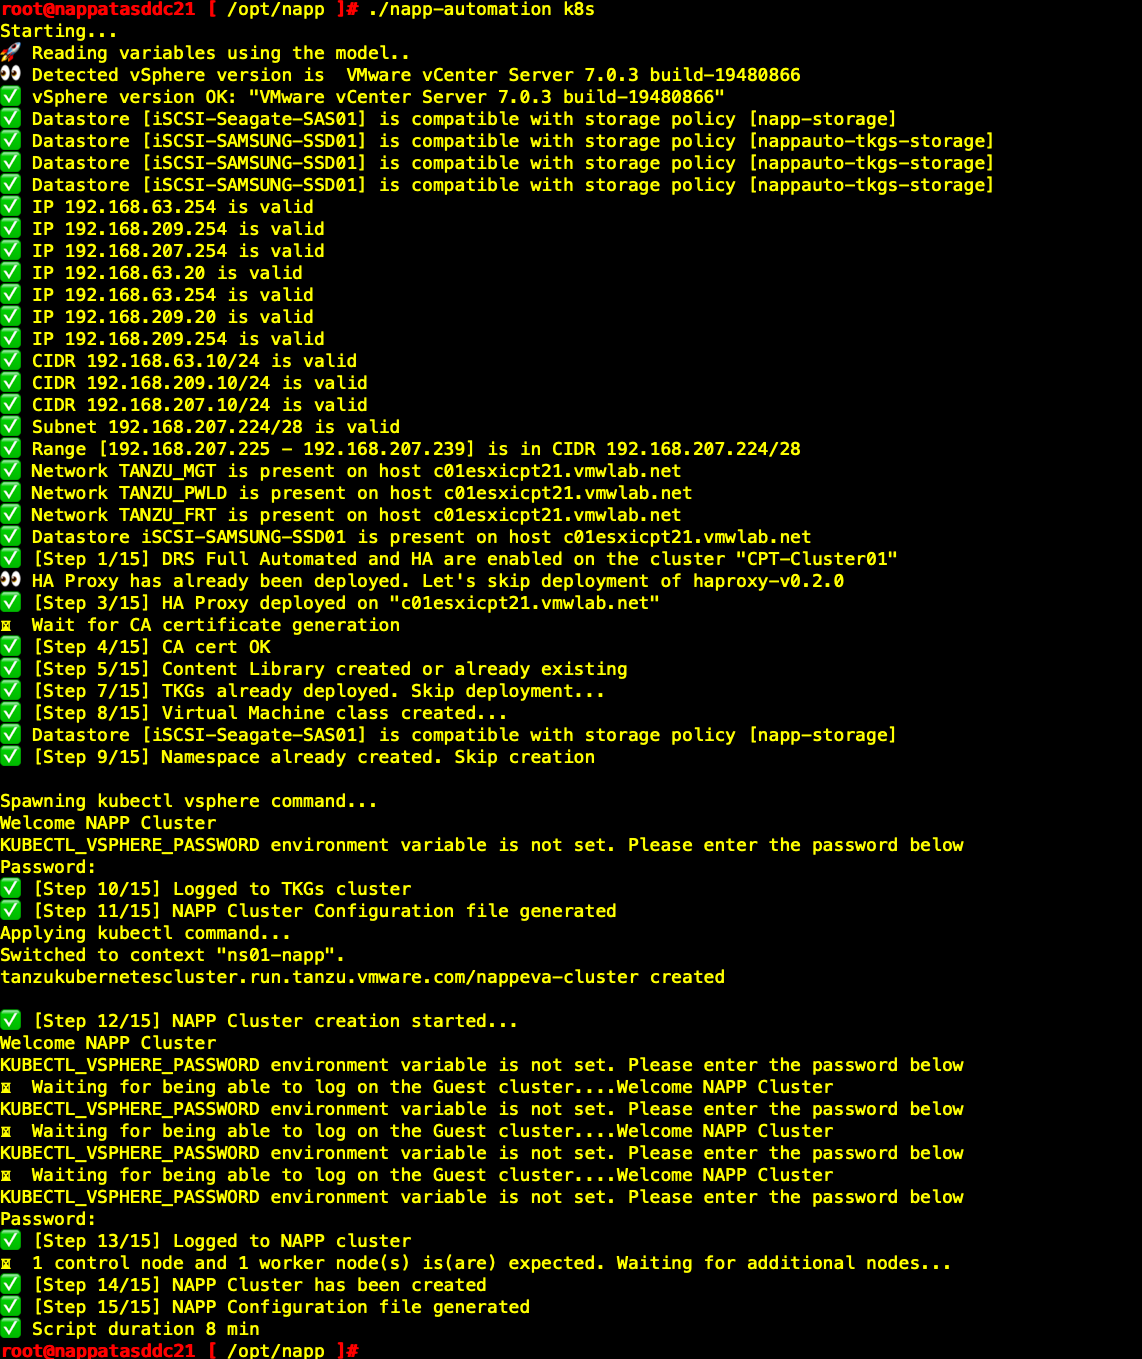Image resolution: width=1142 pixels, height=1359 pixels.
Task: Click the check mark beside Subnet 192.168.207.224/28
Action: (10, 427)
